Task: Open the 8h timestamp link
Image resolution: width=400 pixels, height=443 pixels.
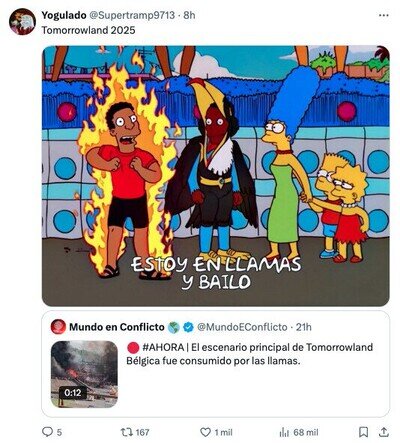Action: 189,15
